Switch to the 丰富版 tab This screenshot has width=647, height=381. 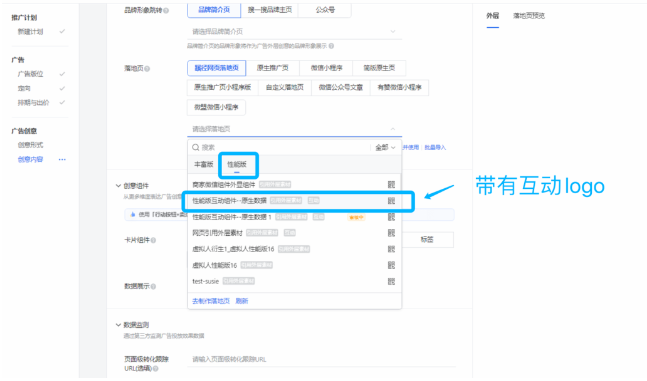pyautogui.click(x=203, y=164)
